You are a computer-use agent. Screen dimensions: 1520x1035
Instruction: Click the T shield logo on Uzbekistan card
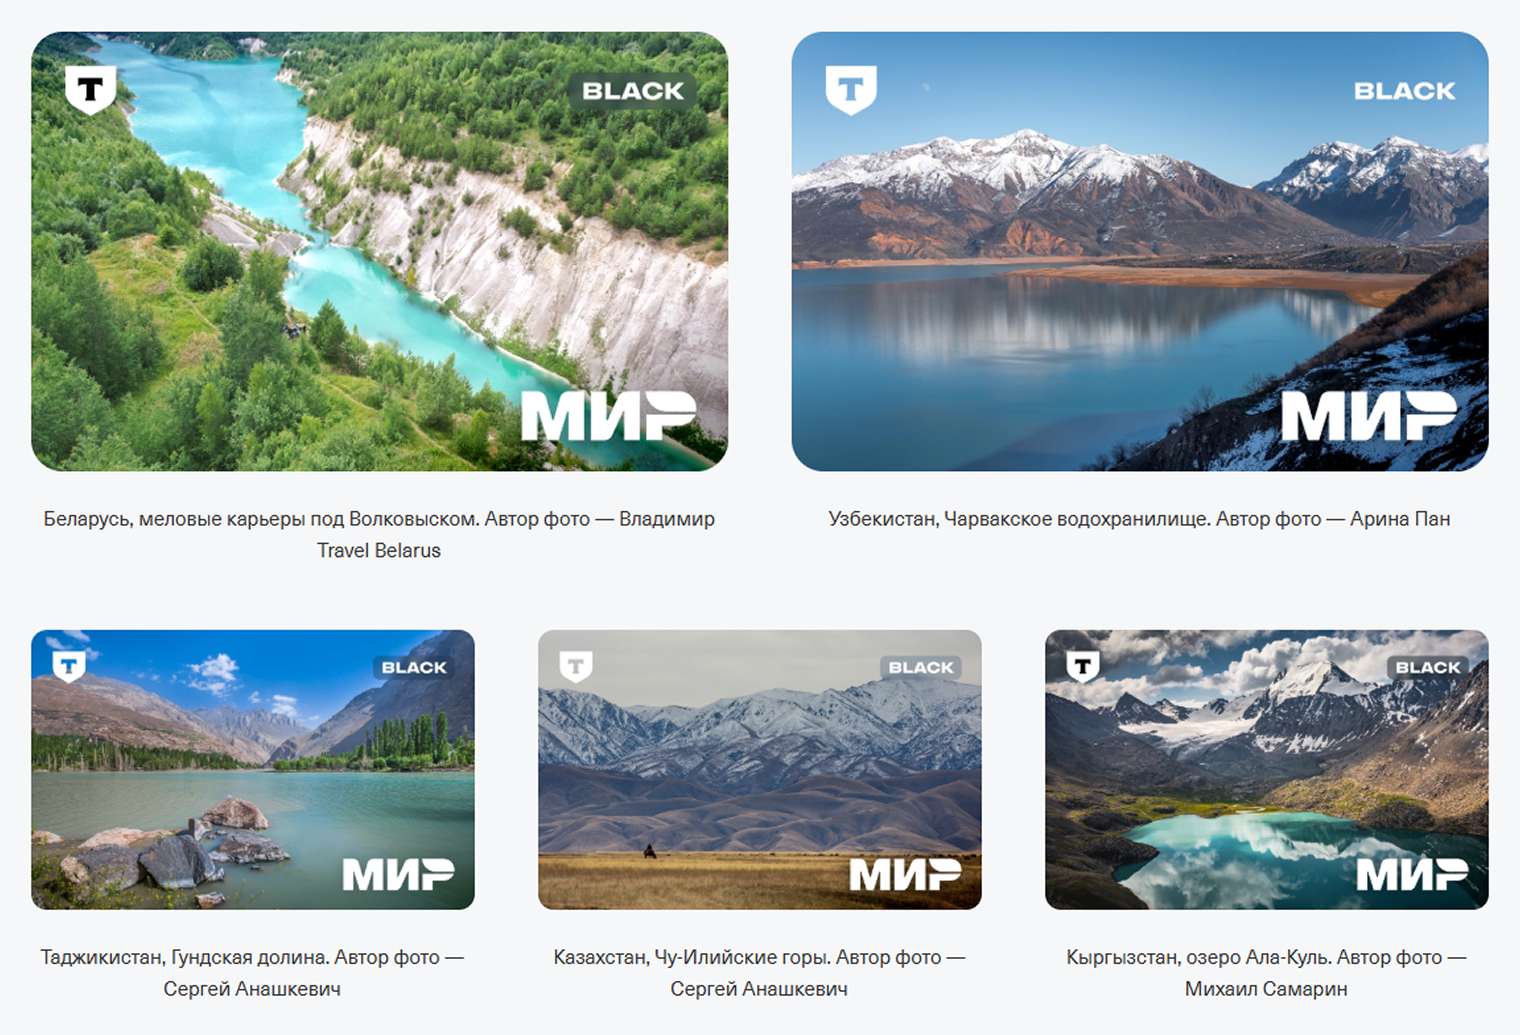point(851,90)
